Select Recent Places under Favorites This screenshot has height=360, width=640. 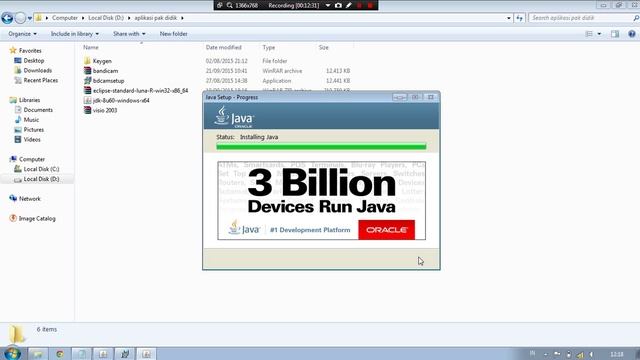pyautogui.click(x=36, y=80)
